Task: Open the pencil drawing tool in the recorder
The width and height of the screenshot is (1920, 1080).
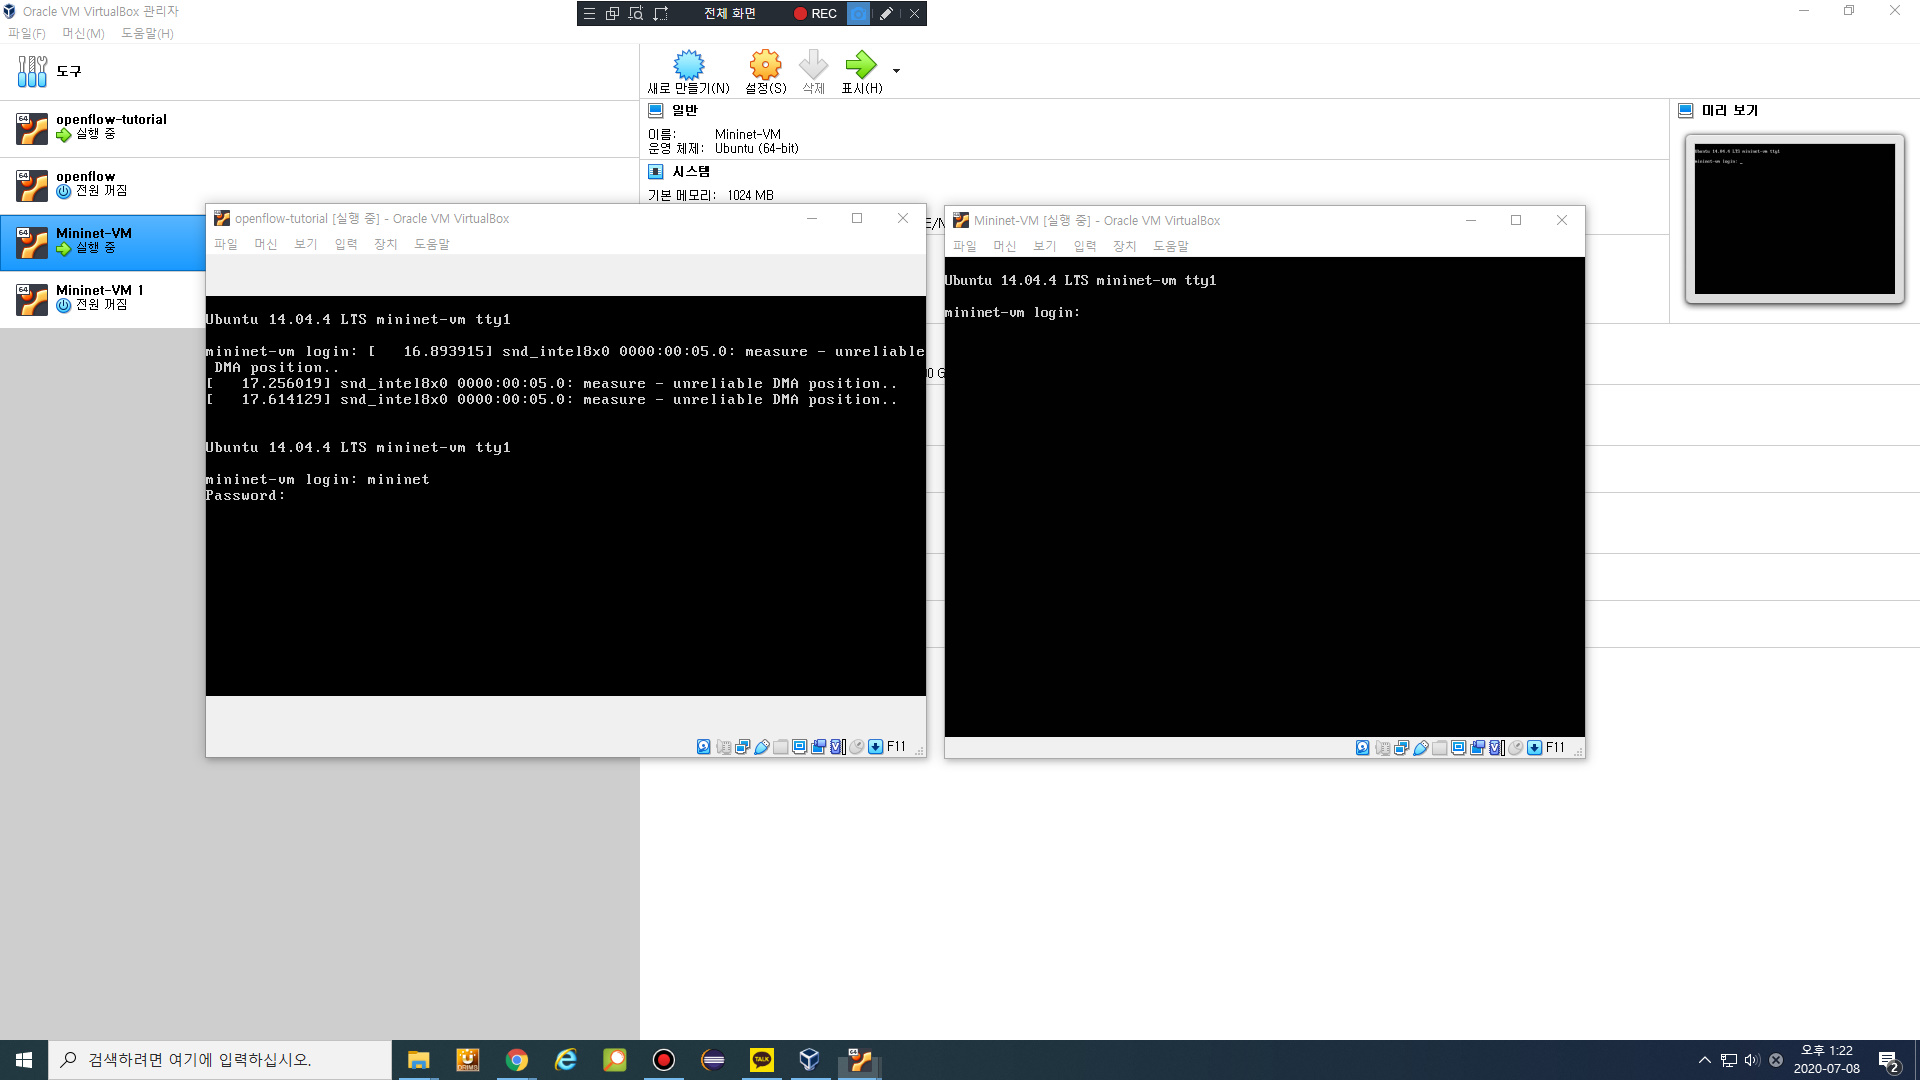Action: tap(886, 13)
